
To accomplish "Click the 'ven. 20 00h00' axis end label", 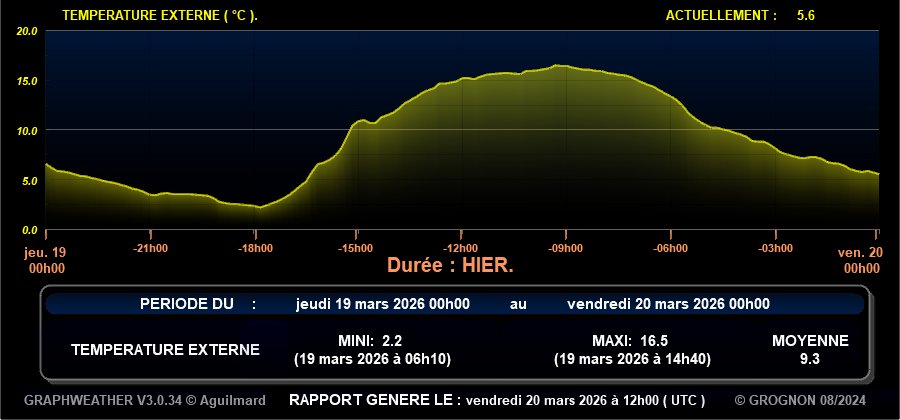I will (x=860, y=260).
